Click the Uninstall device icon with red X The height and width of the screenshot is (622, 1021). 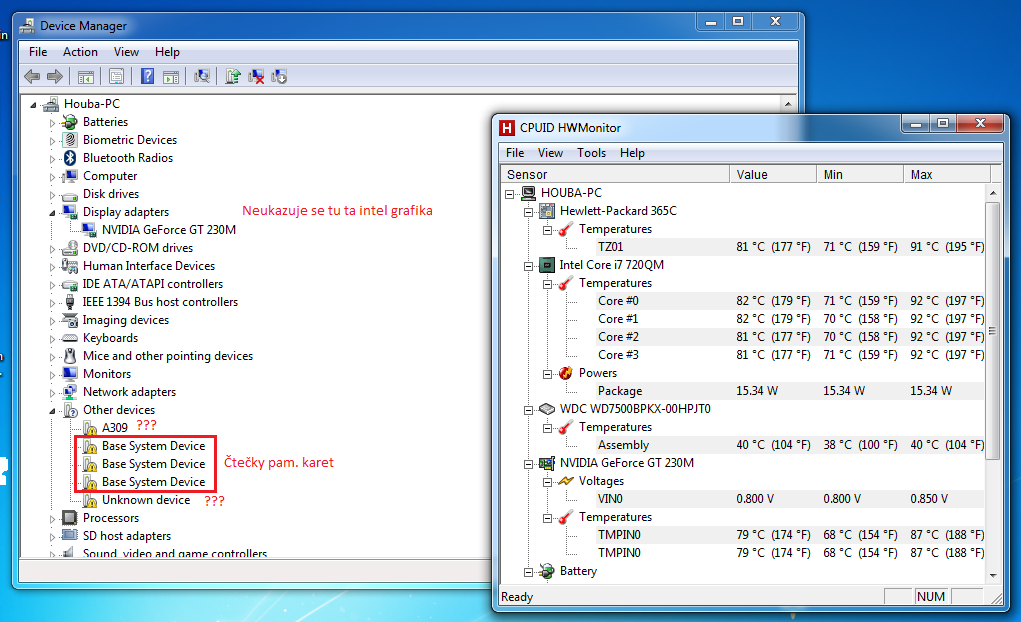point(256,77)
